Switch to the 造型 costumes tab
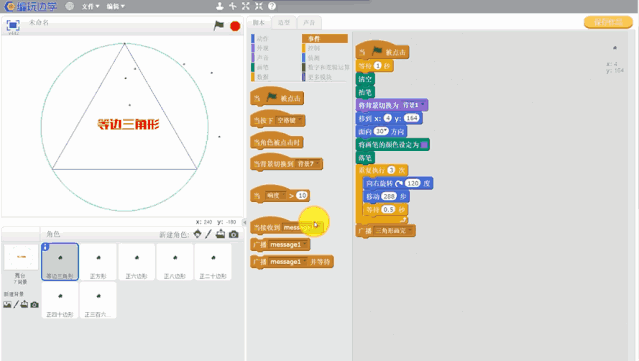Screen dimensions: 639x361 coord(284,22)
